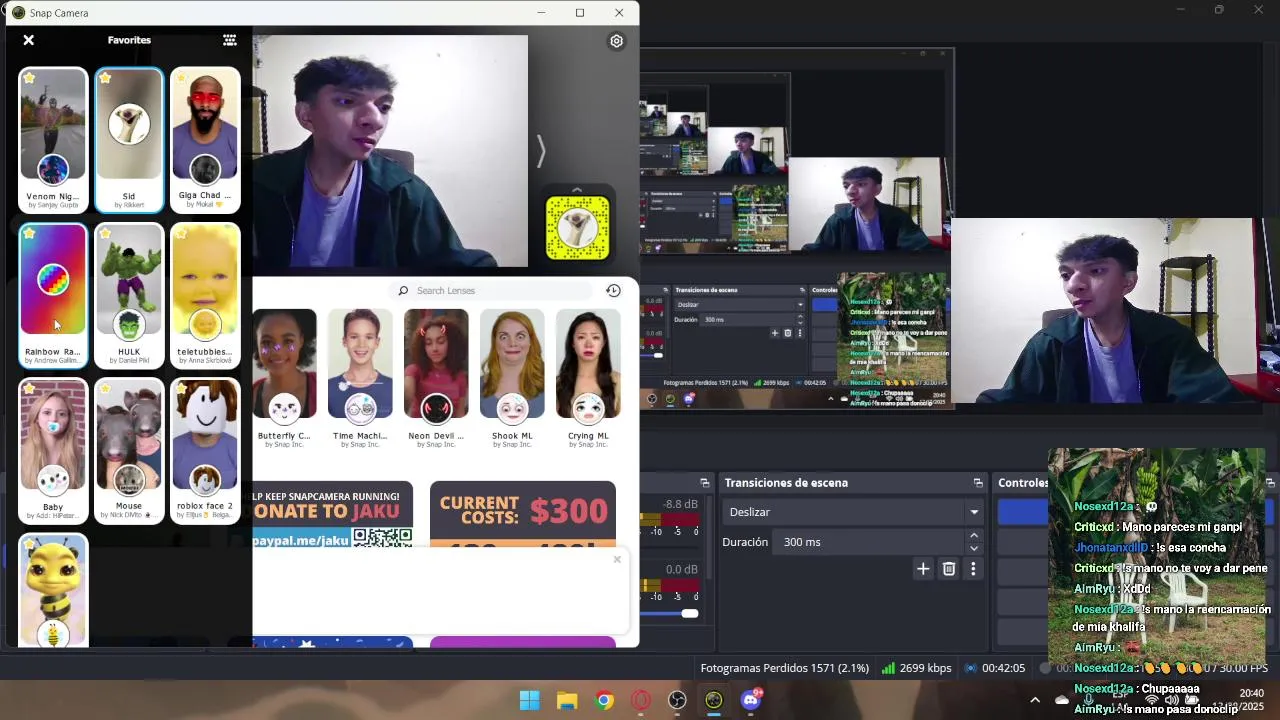The image size is (1280, 720).
Task: Toggle the star on HULK lens
Action: 105,233
